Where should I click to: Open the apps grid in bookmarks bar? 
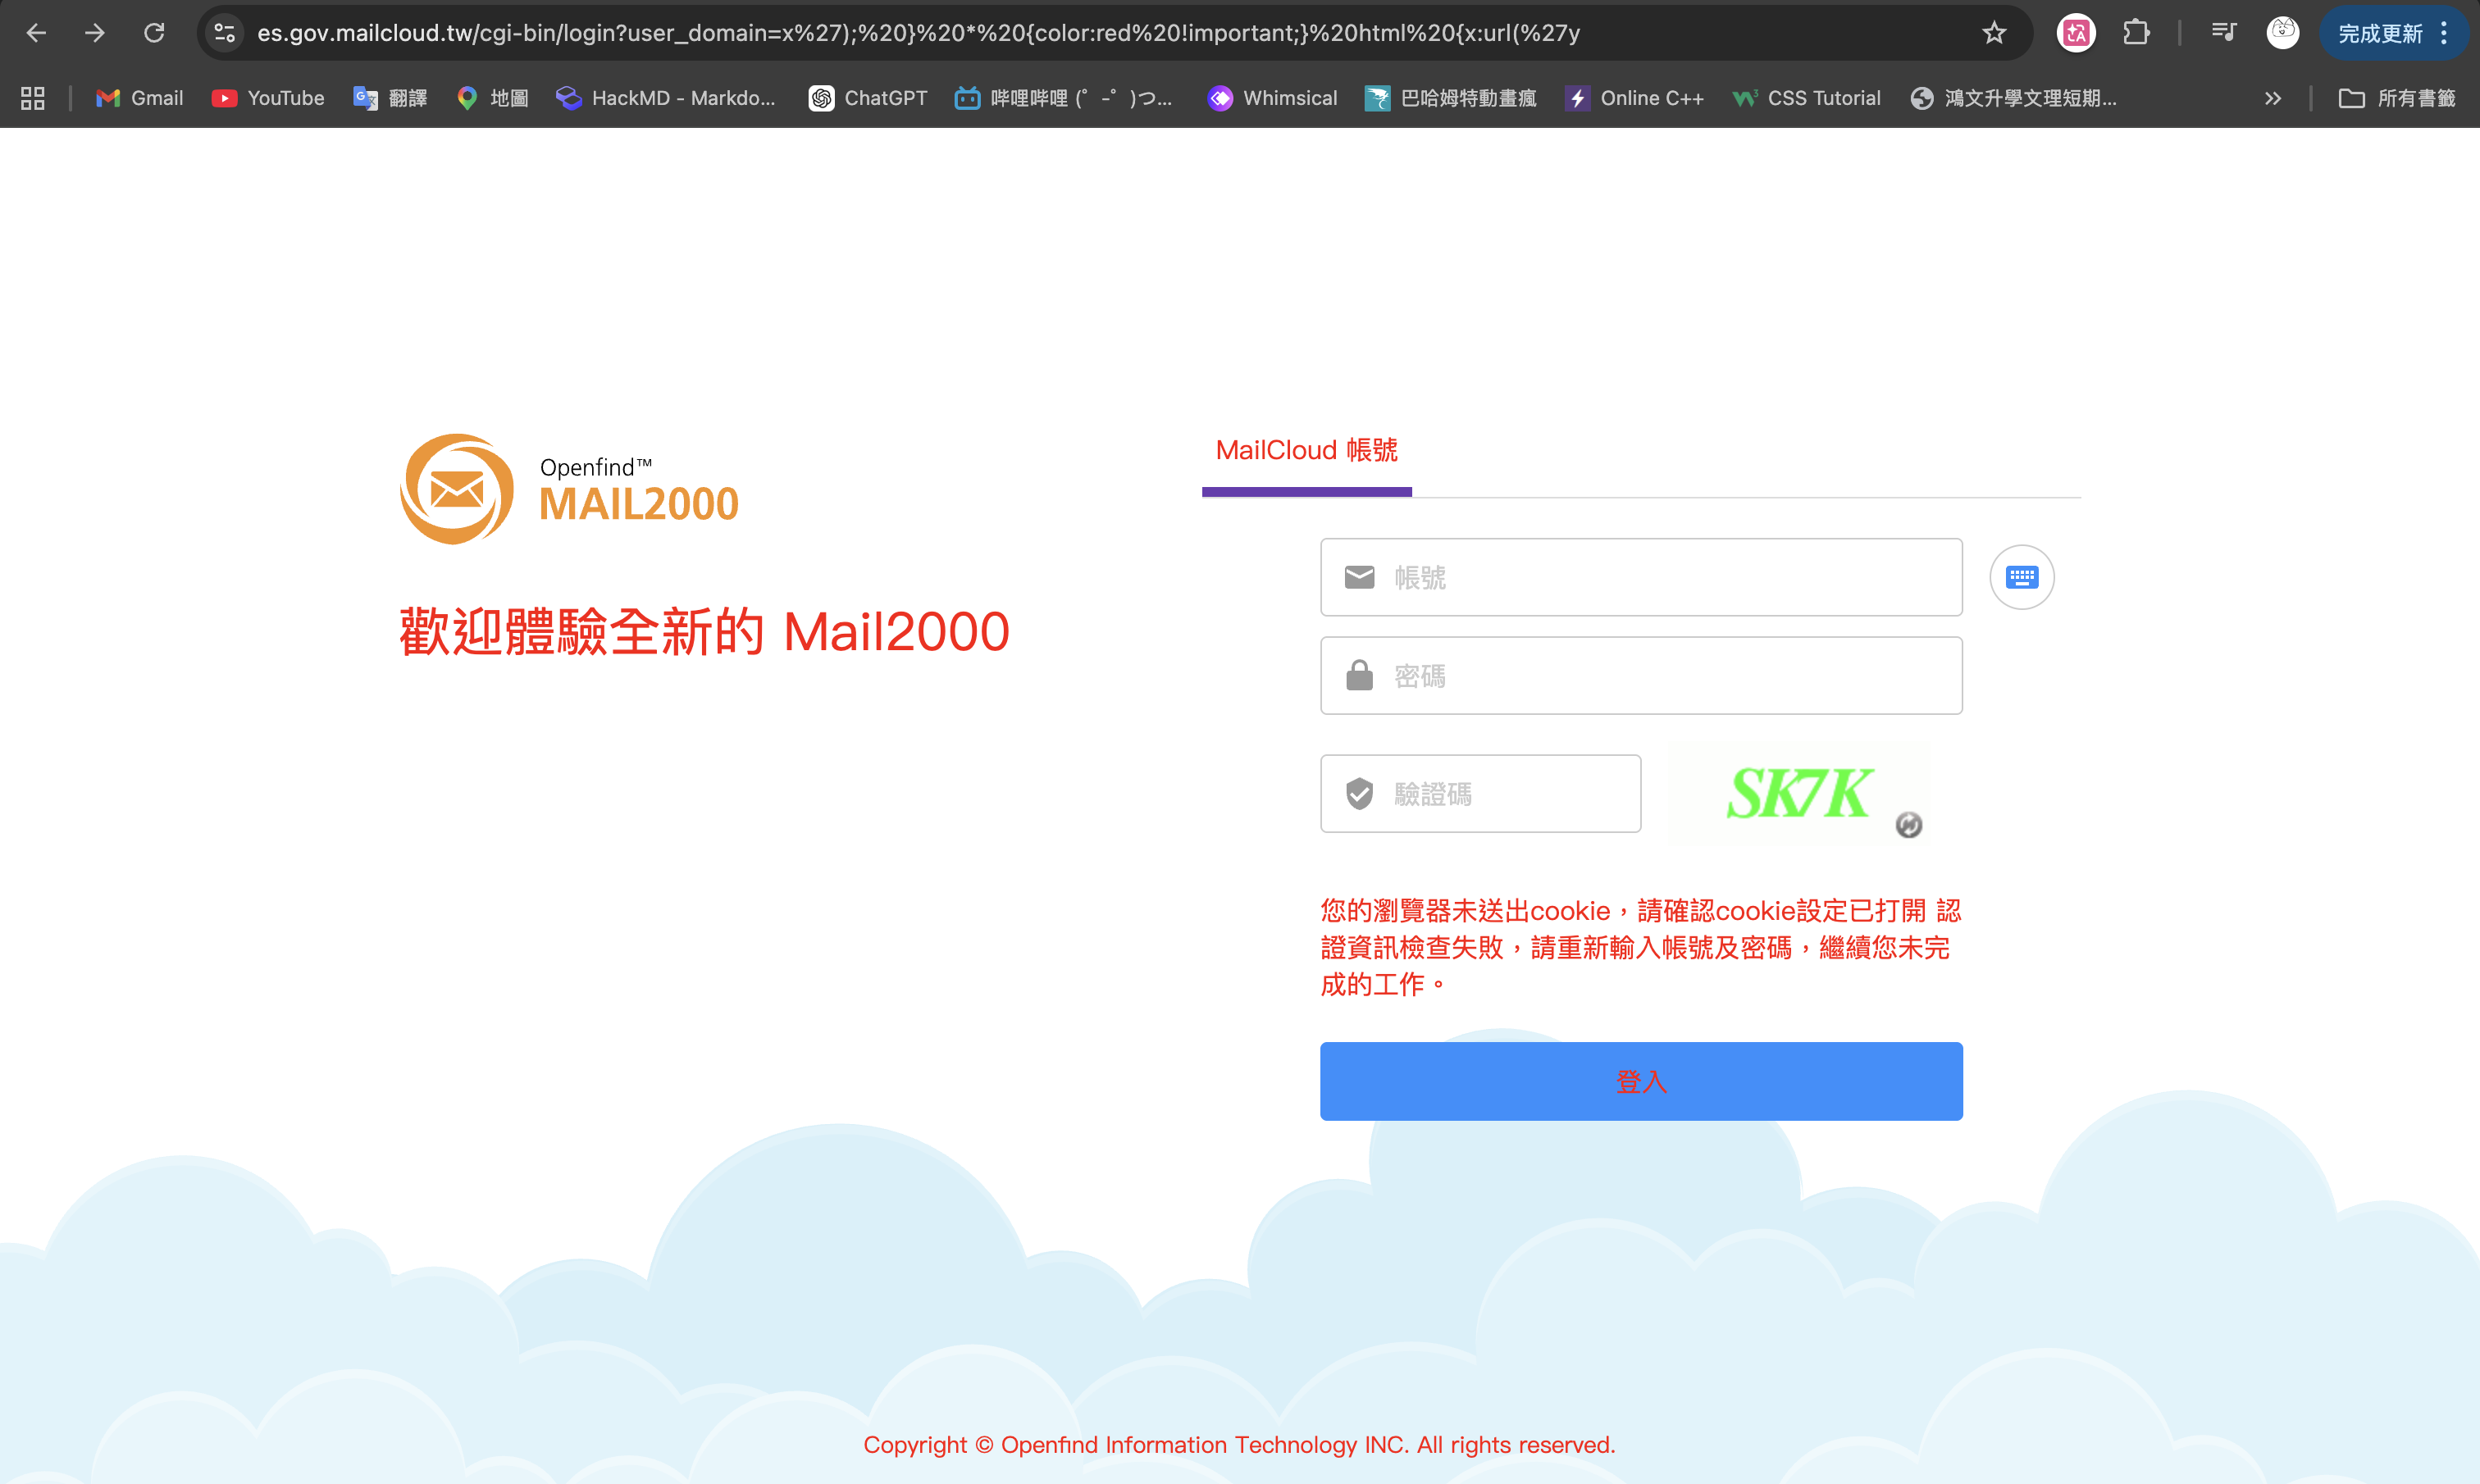point(33,98)
